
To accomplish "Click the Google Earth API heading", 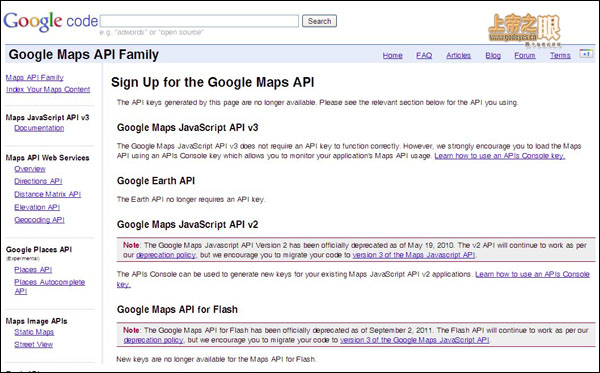I will tap(156, 181).
